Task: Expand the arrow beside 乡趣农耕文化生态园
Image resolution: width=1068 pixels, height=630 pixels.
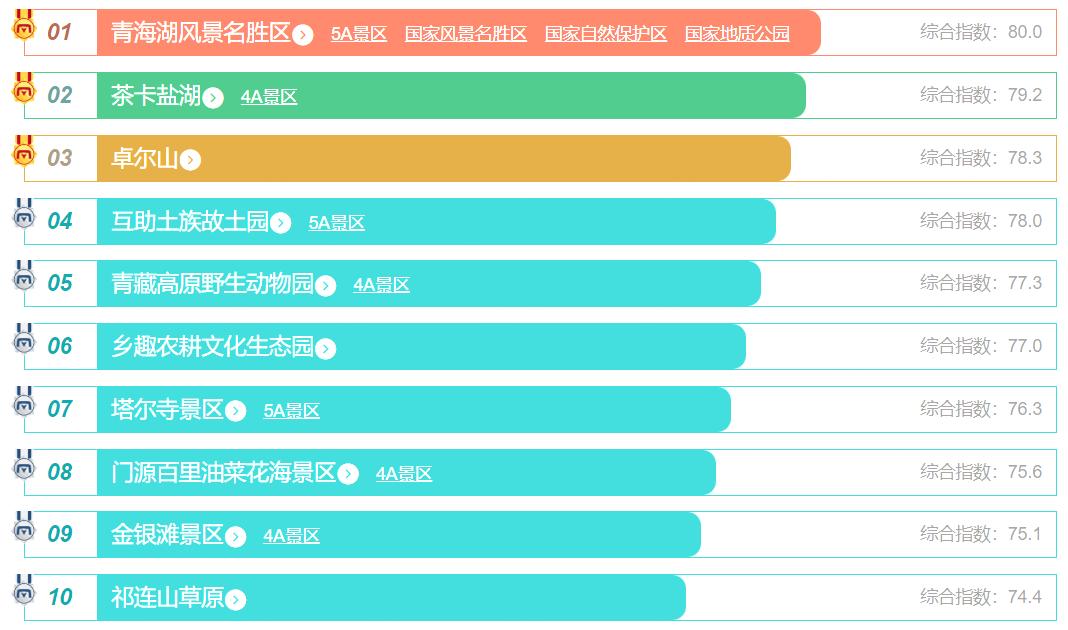Action: pos(325,349)
